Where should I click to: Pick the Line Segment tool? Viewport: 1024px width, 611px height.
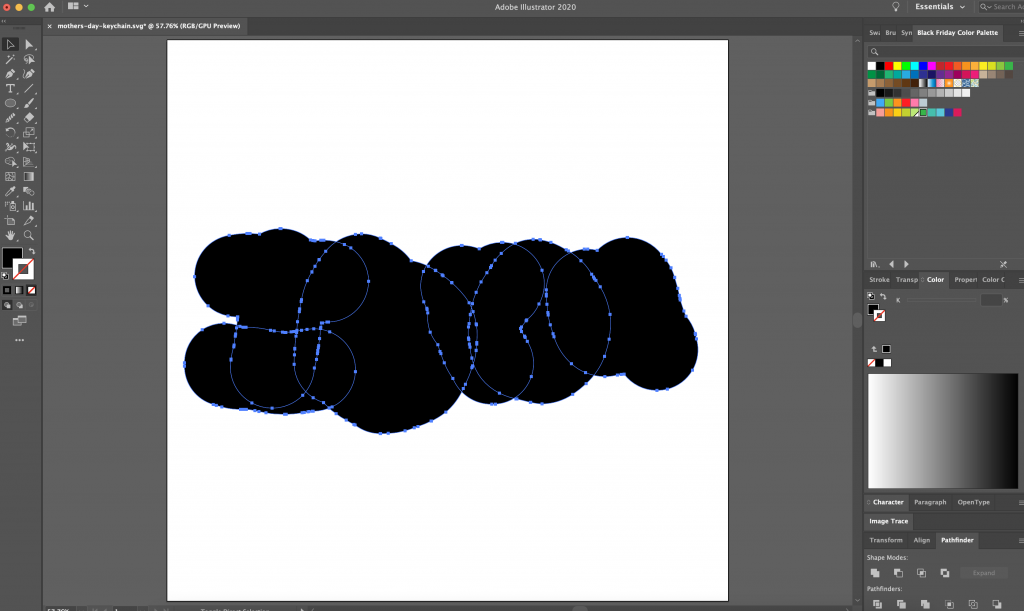tap(29, 89)
